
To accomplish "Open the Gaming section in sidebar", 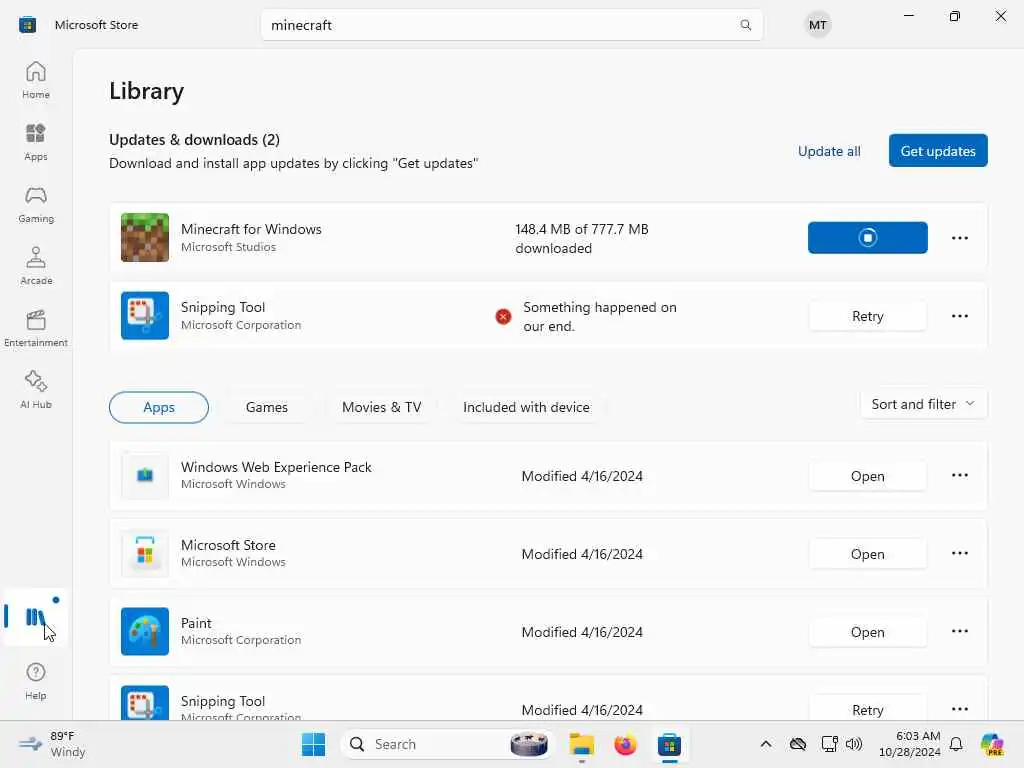I will click(36, 204).
